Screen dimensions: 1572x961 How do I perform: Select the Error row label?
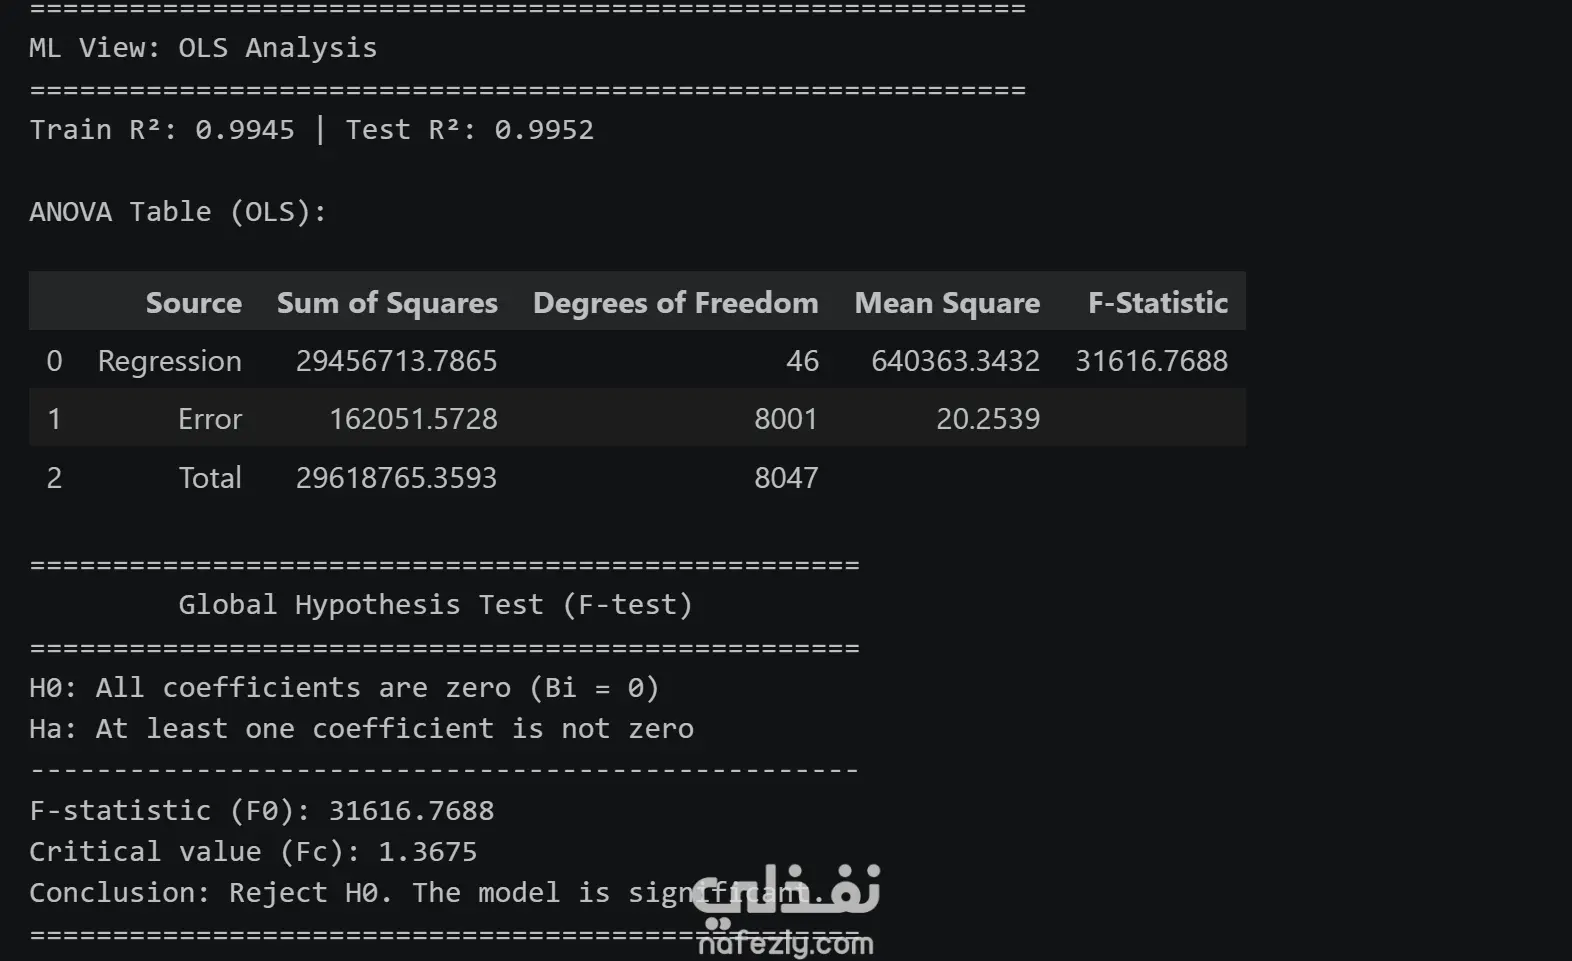[210, 419]
